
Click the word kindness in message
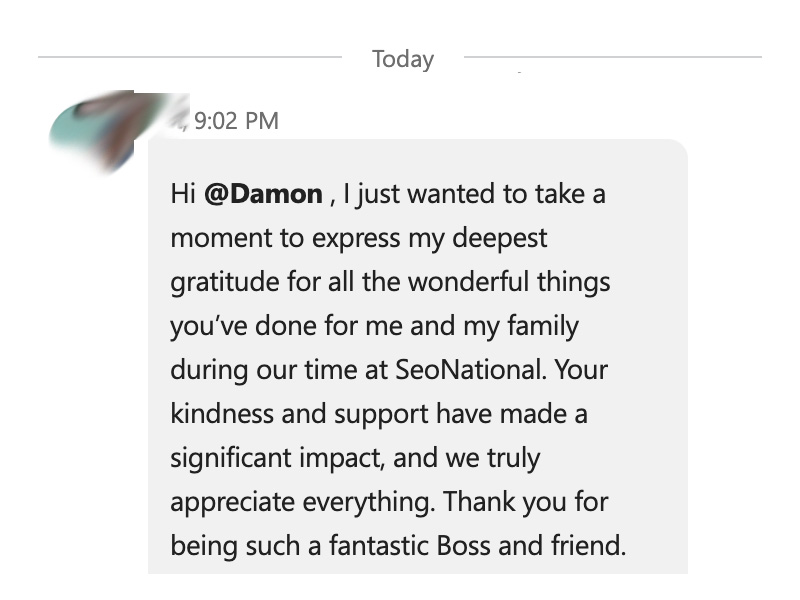[222, 413]
